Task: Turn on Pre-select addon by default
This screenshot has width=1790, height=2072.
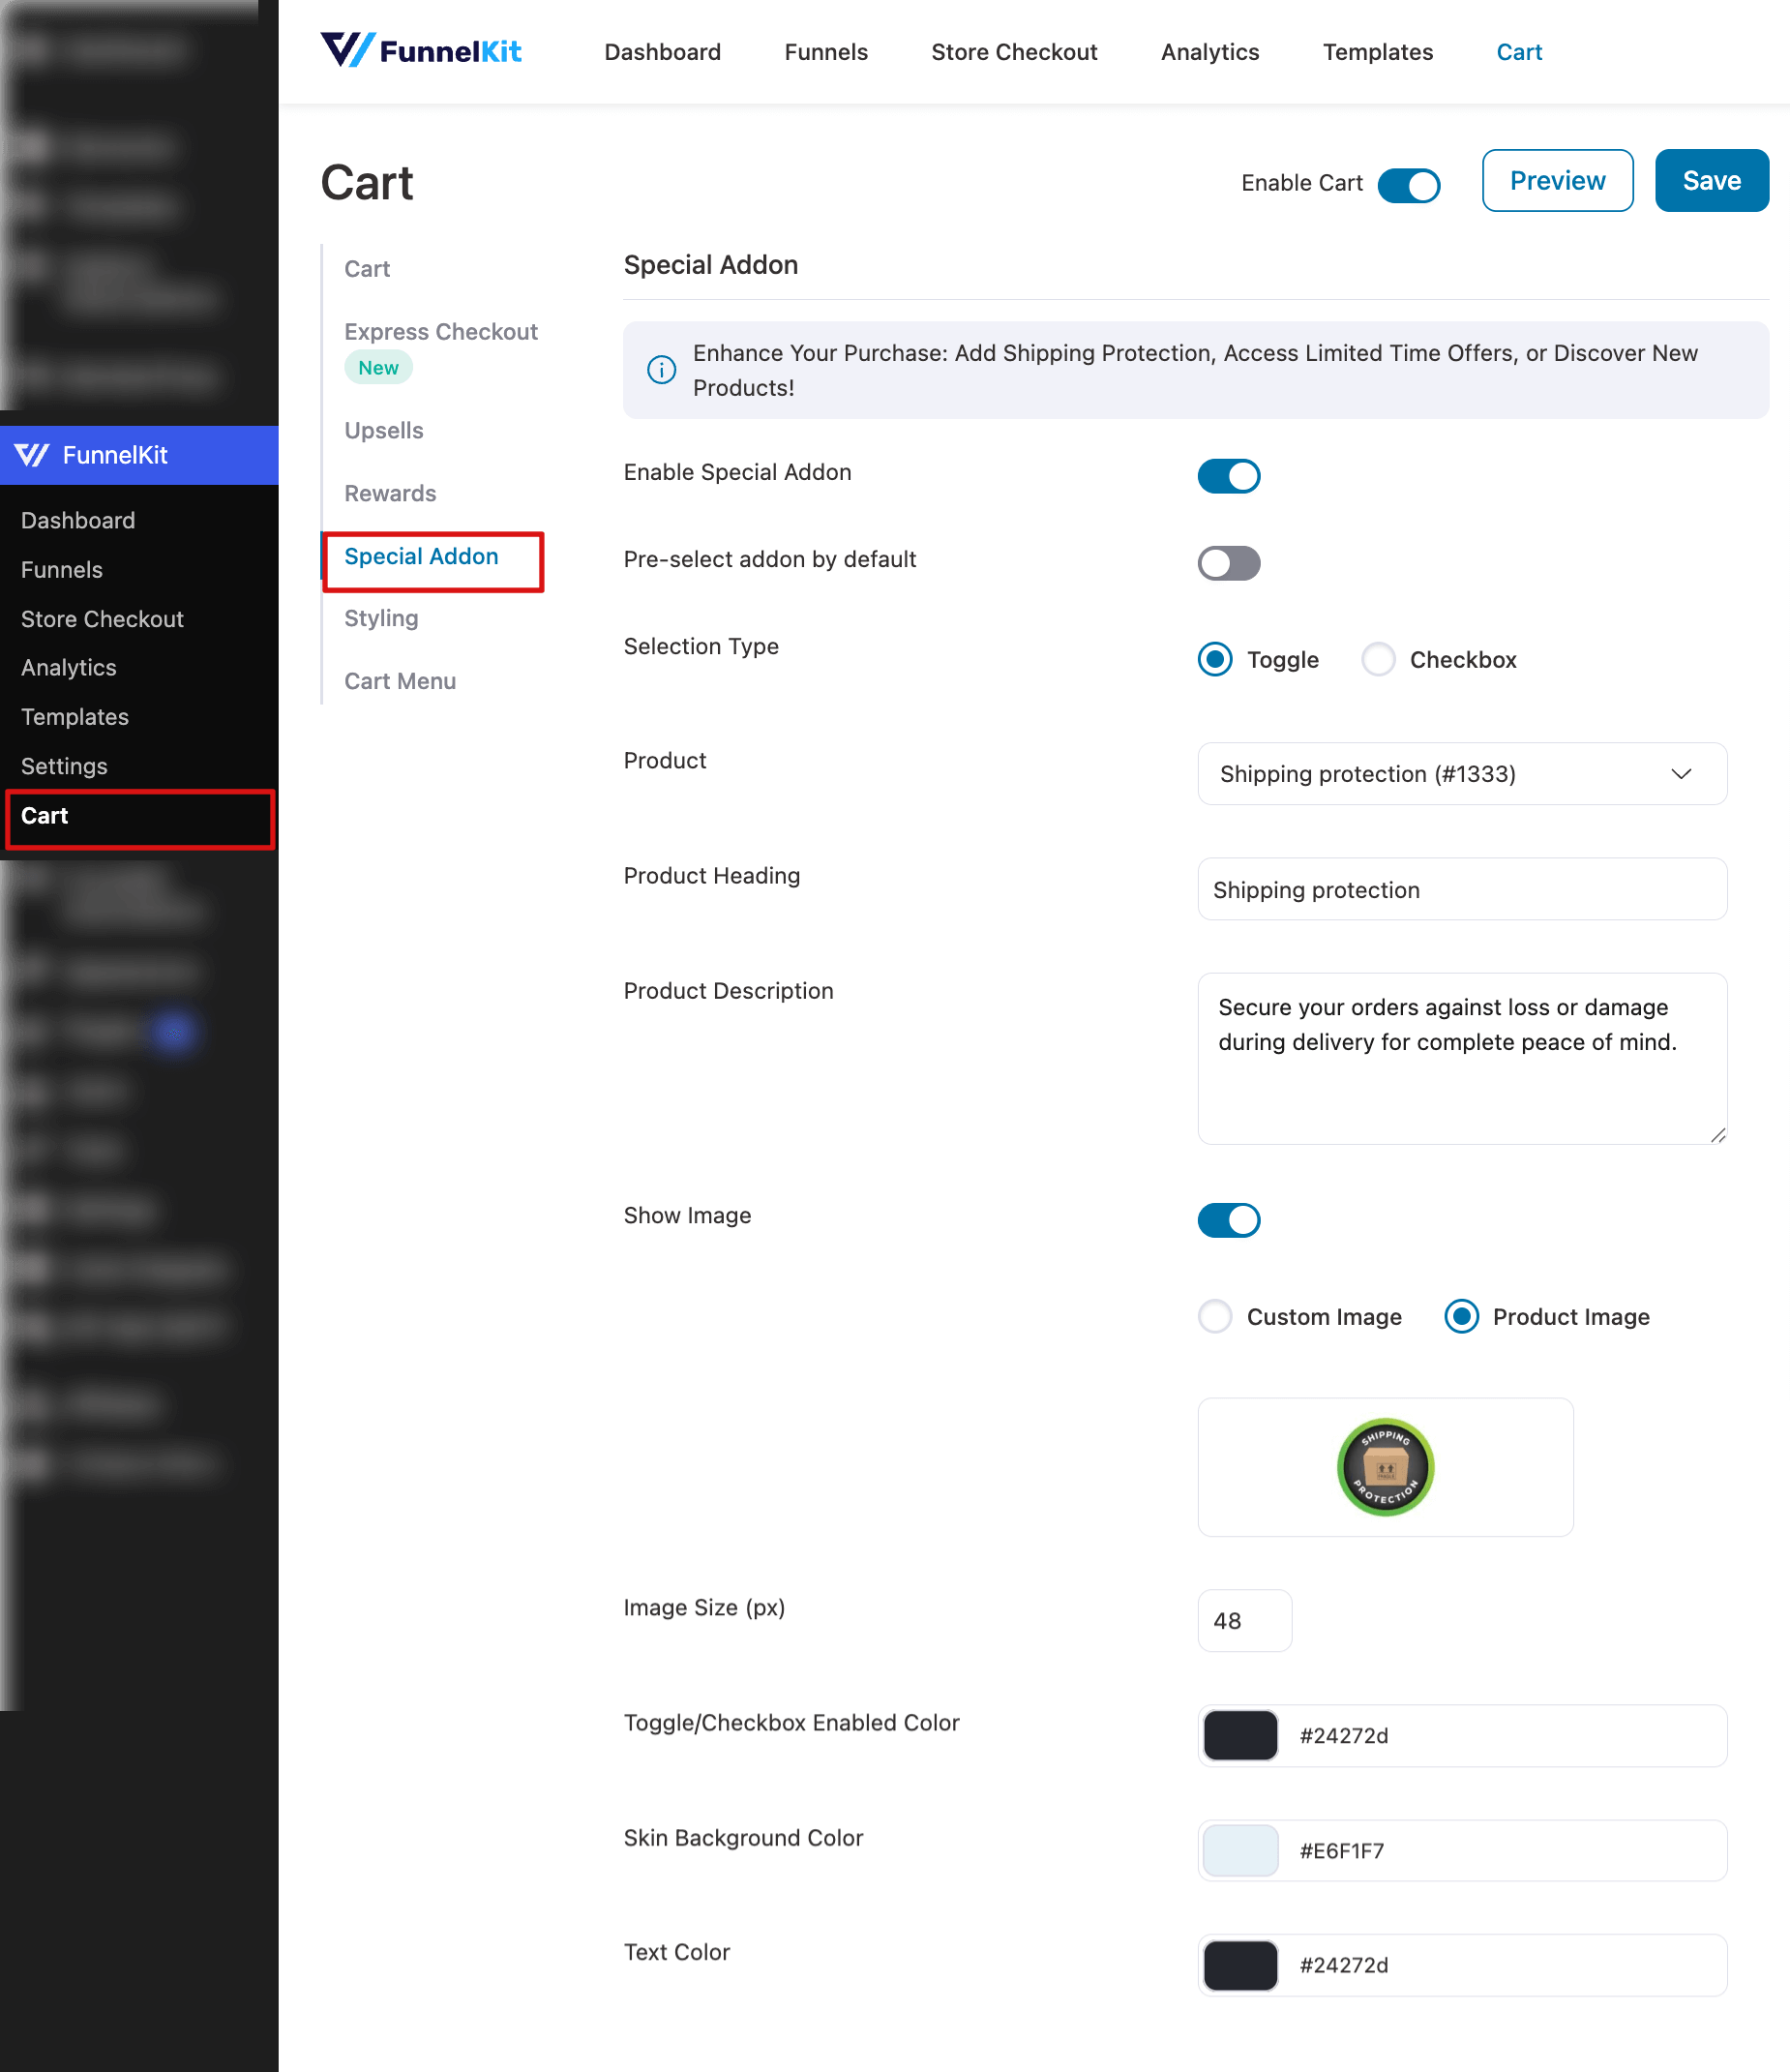Action: point(1228,563)
